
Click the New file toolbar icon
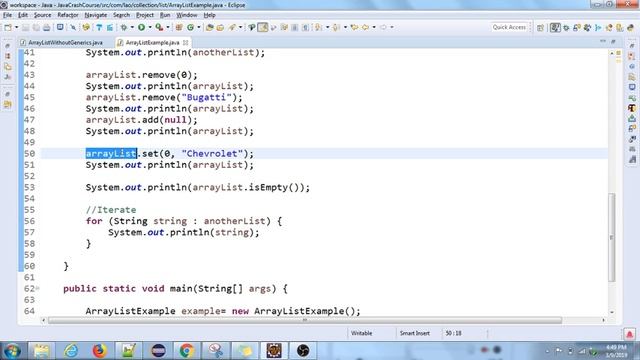(x=8, y=27)
